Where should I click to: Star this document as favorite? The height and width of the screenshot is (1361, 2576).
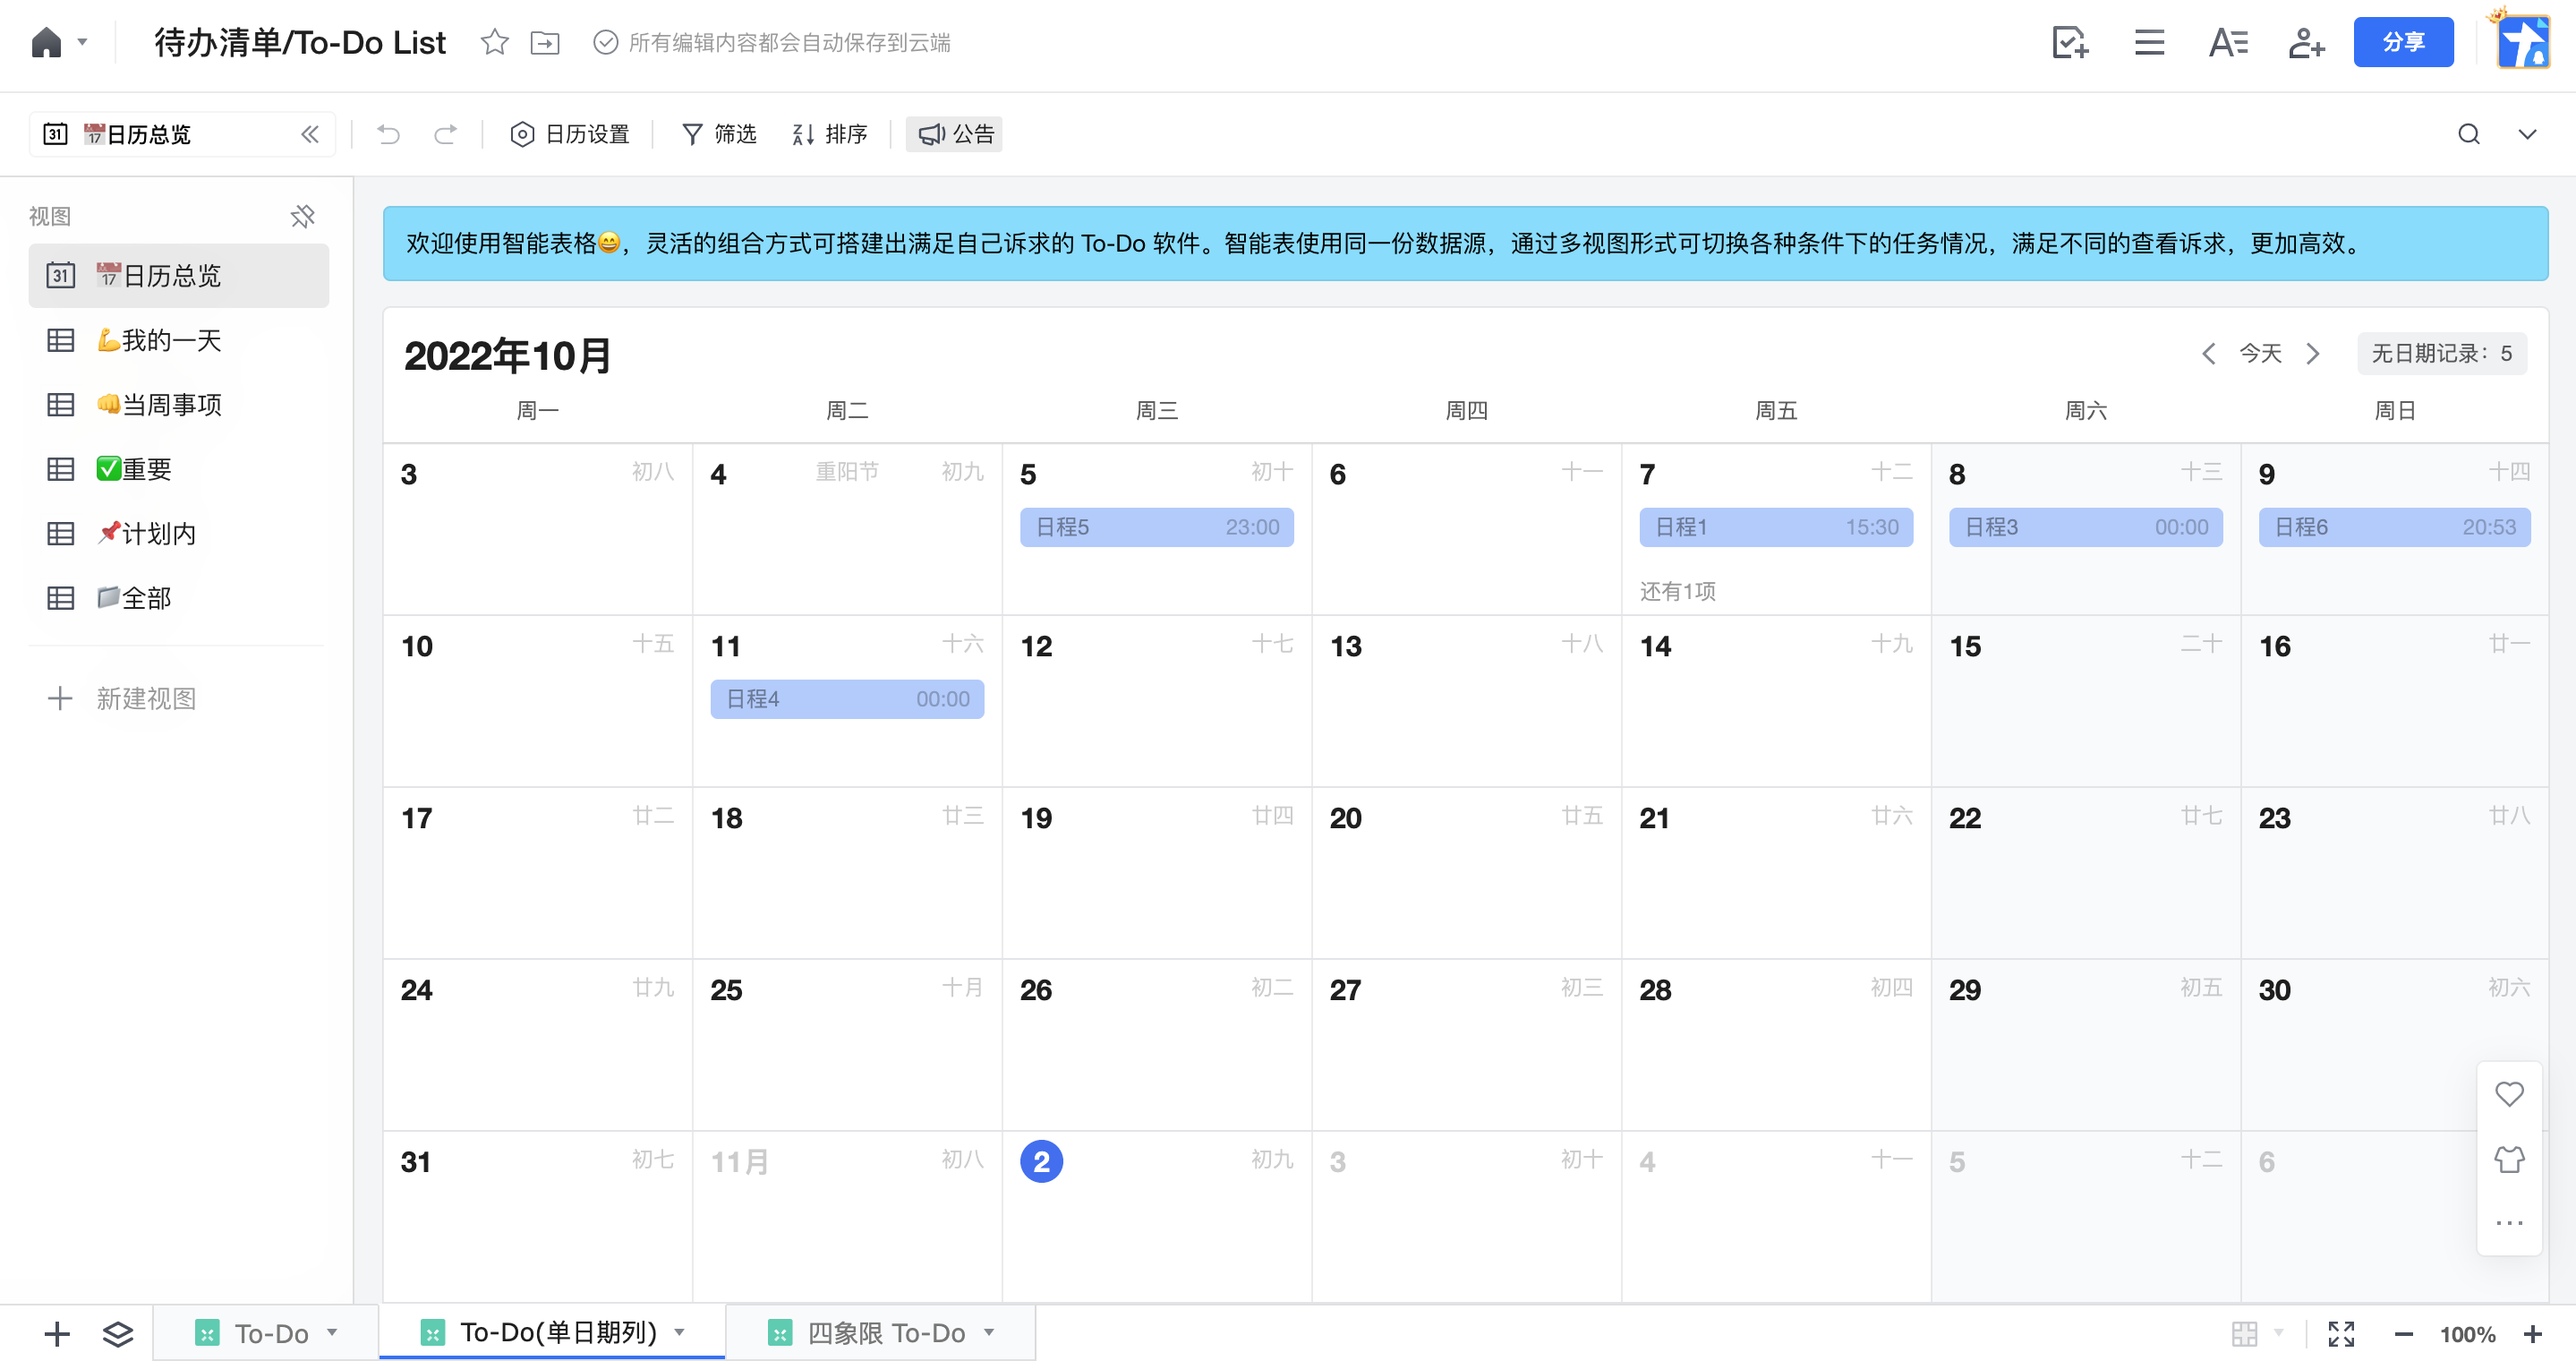[494, 42]
